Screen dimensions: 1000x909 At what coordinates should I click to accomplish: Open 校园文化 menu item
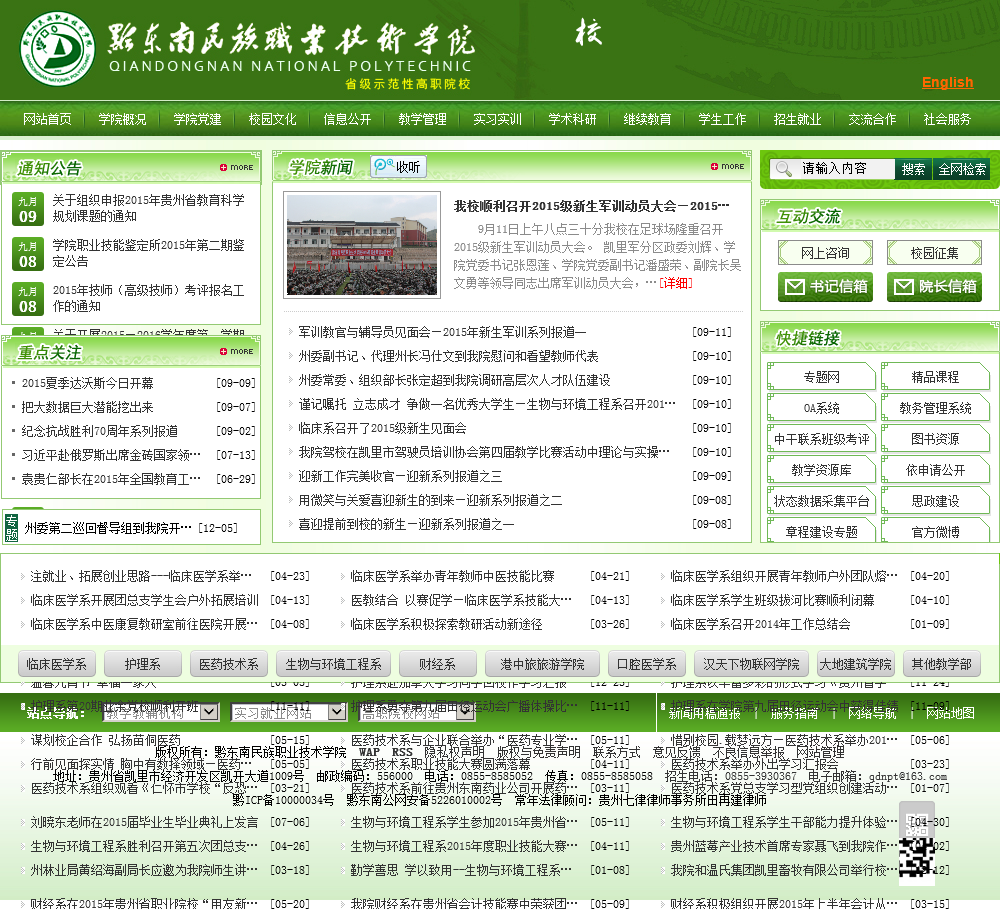[x=272, y=119]
